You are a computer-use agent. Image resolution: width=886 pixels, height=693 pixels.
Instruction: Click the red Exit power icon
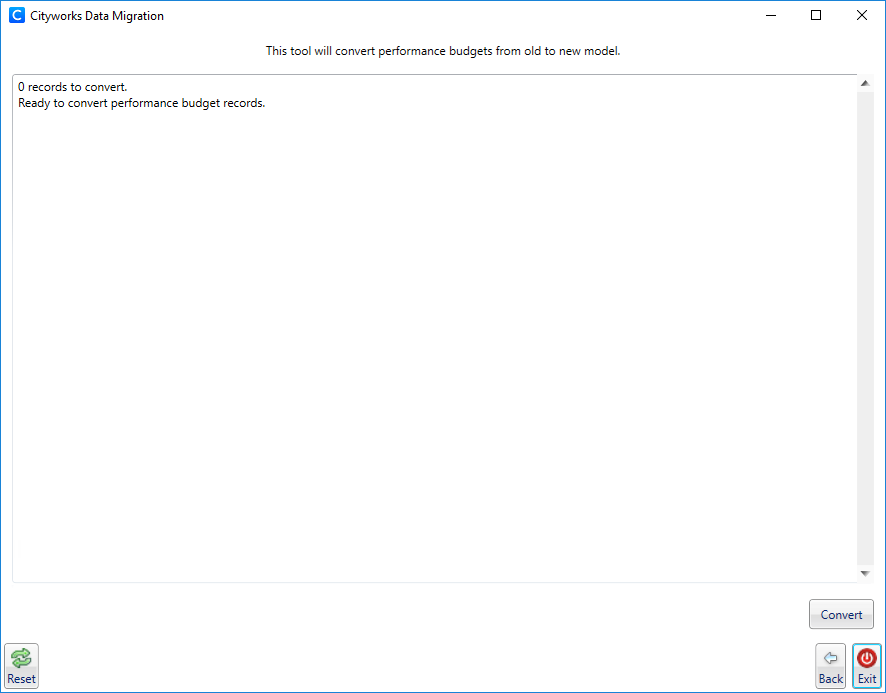tap(867, 658)
